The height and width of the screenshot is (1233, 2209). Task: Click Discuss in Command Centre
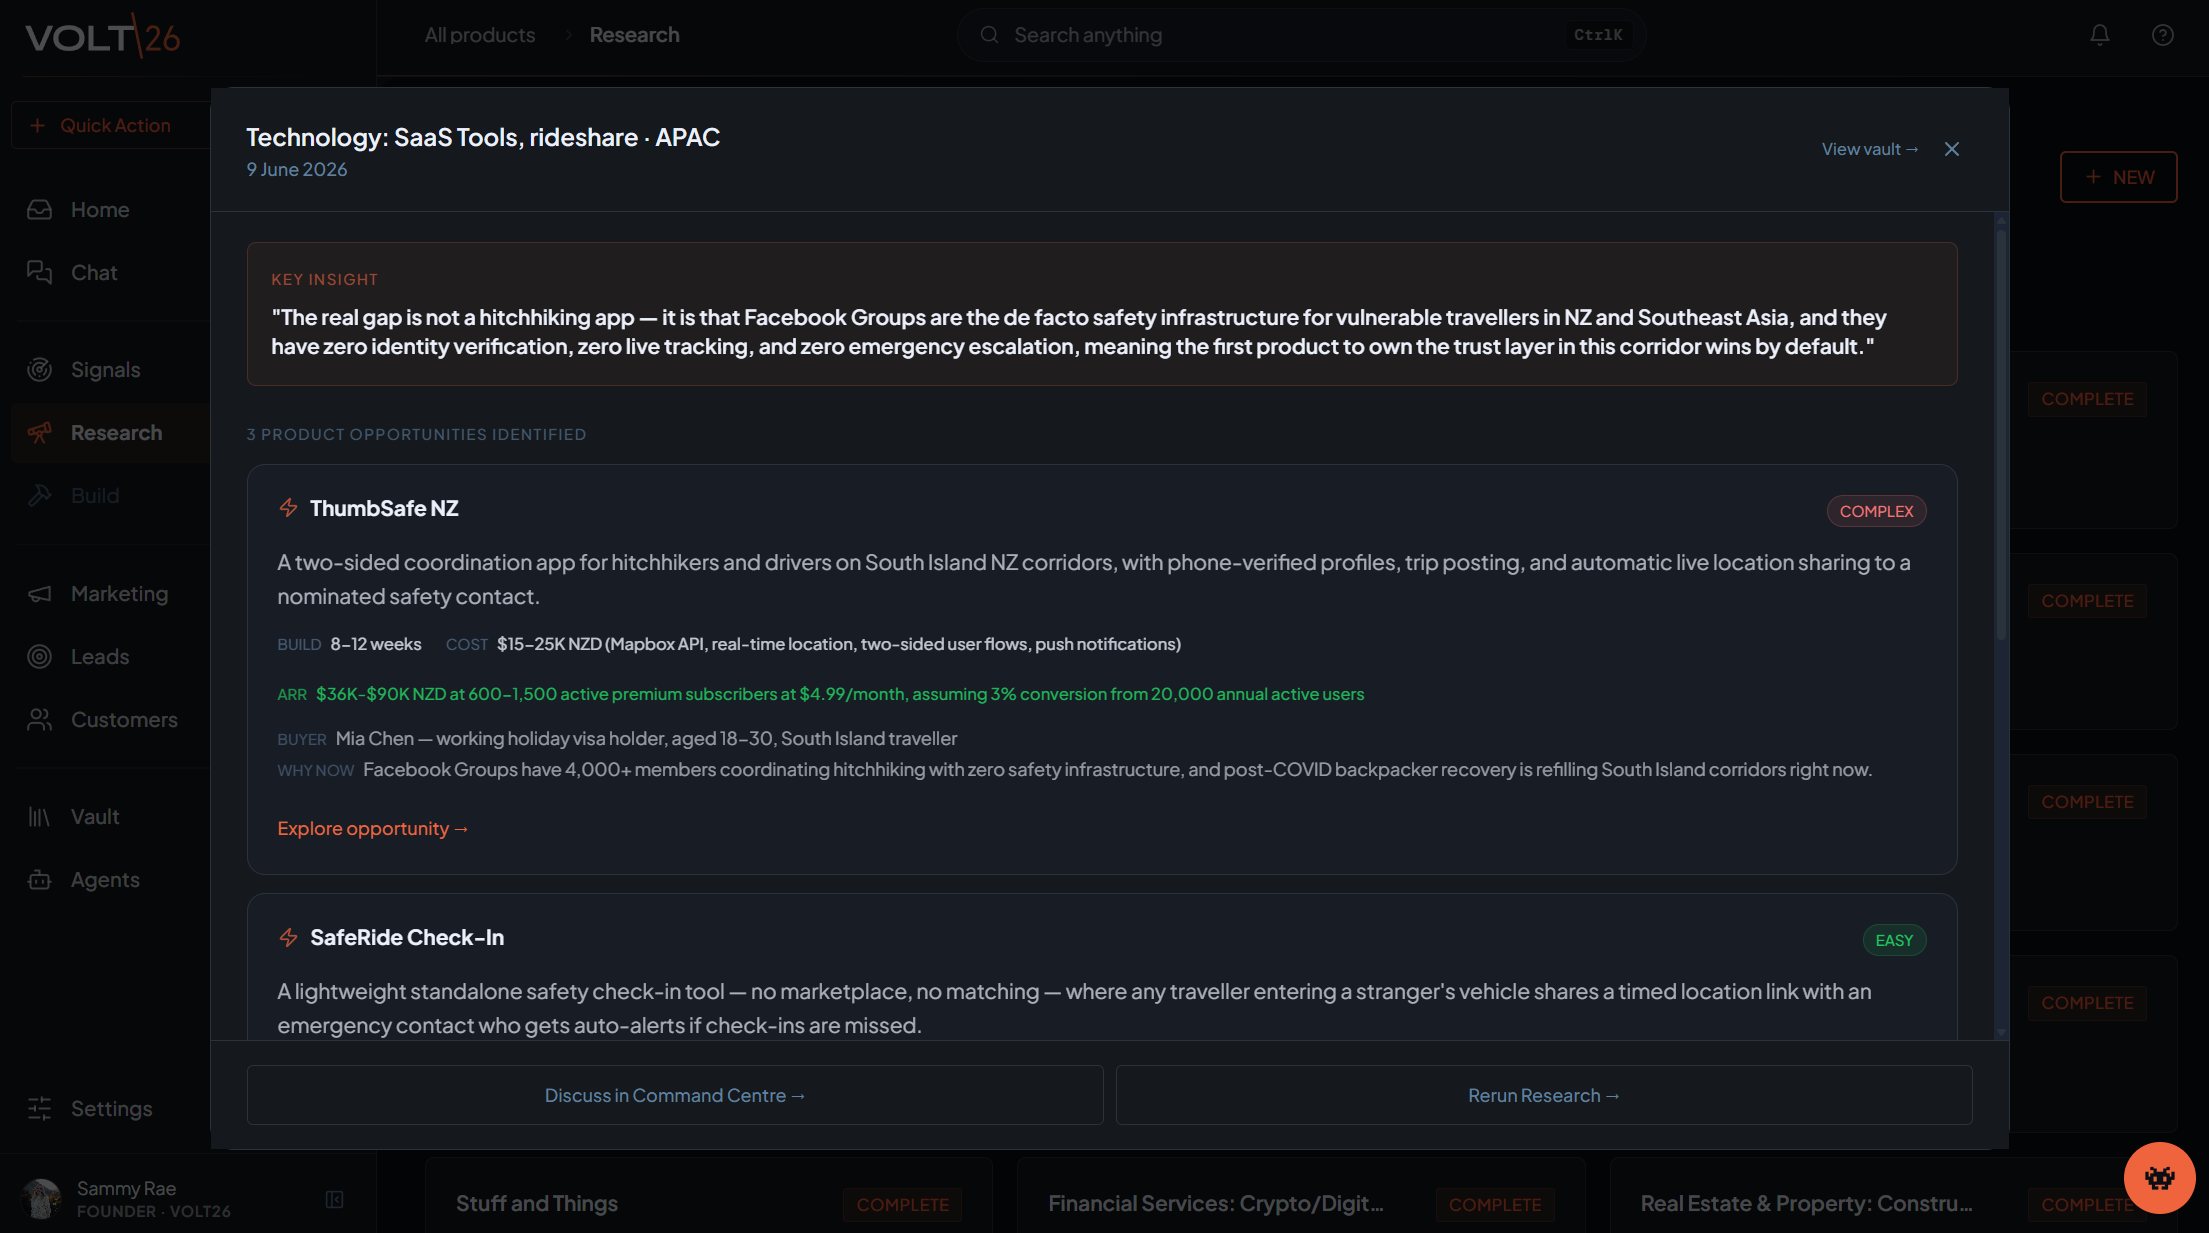[x=675, y=1095]
